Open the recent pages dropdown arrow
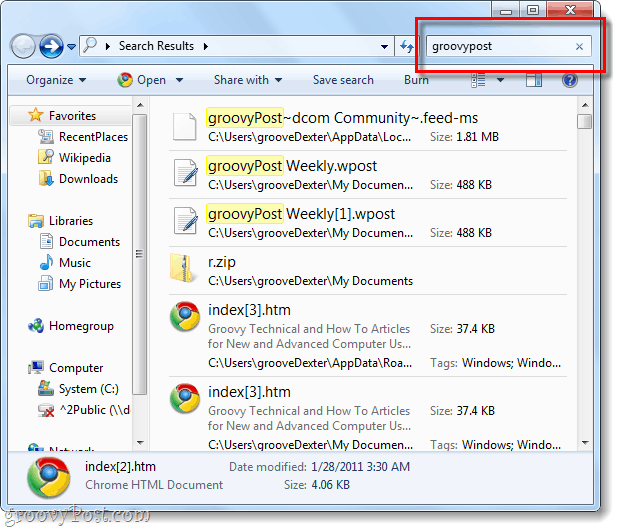 71,47
